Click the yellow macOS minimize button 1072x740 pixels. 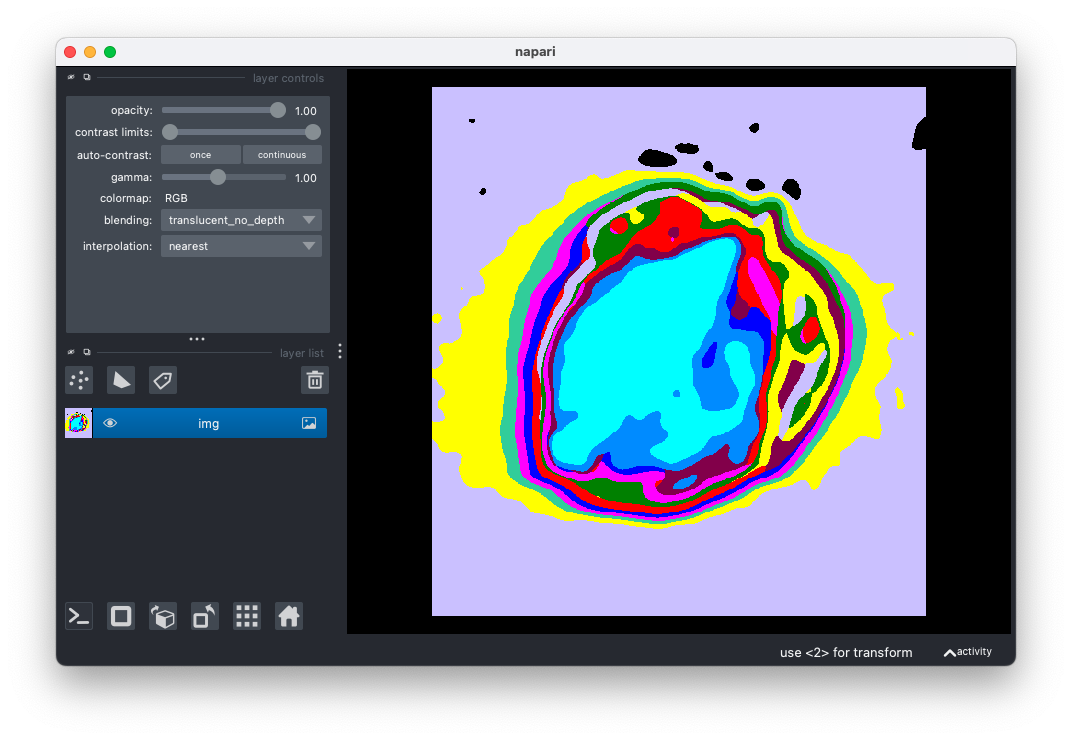tap(90, 52)
